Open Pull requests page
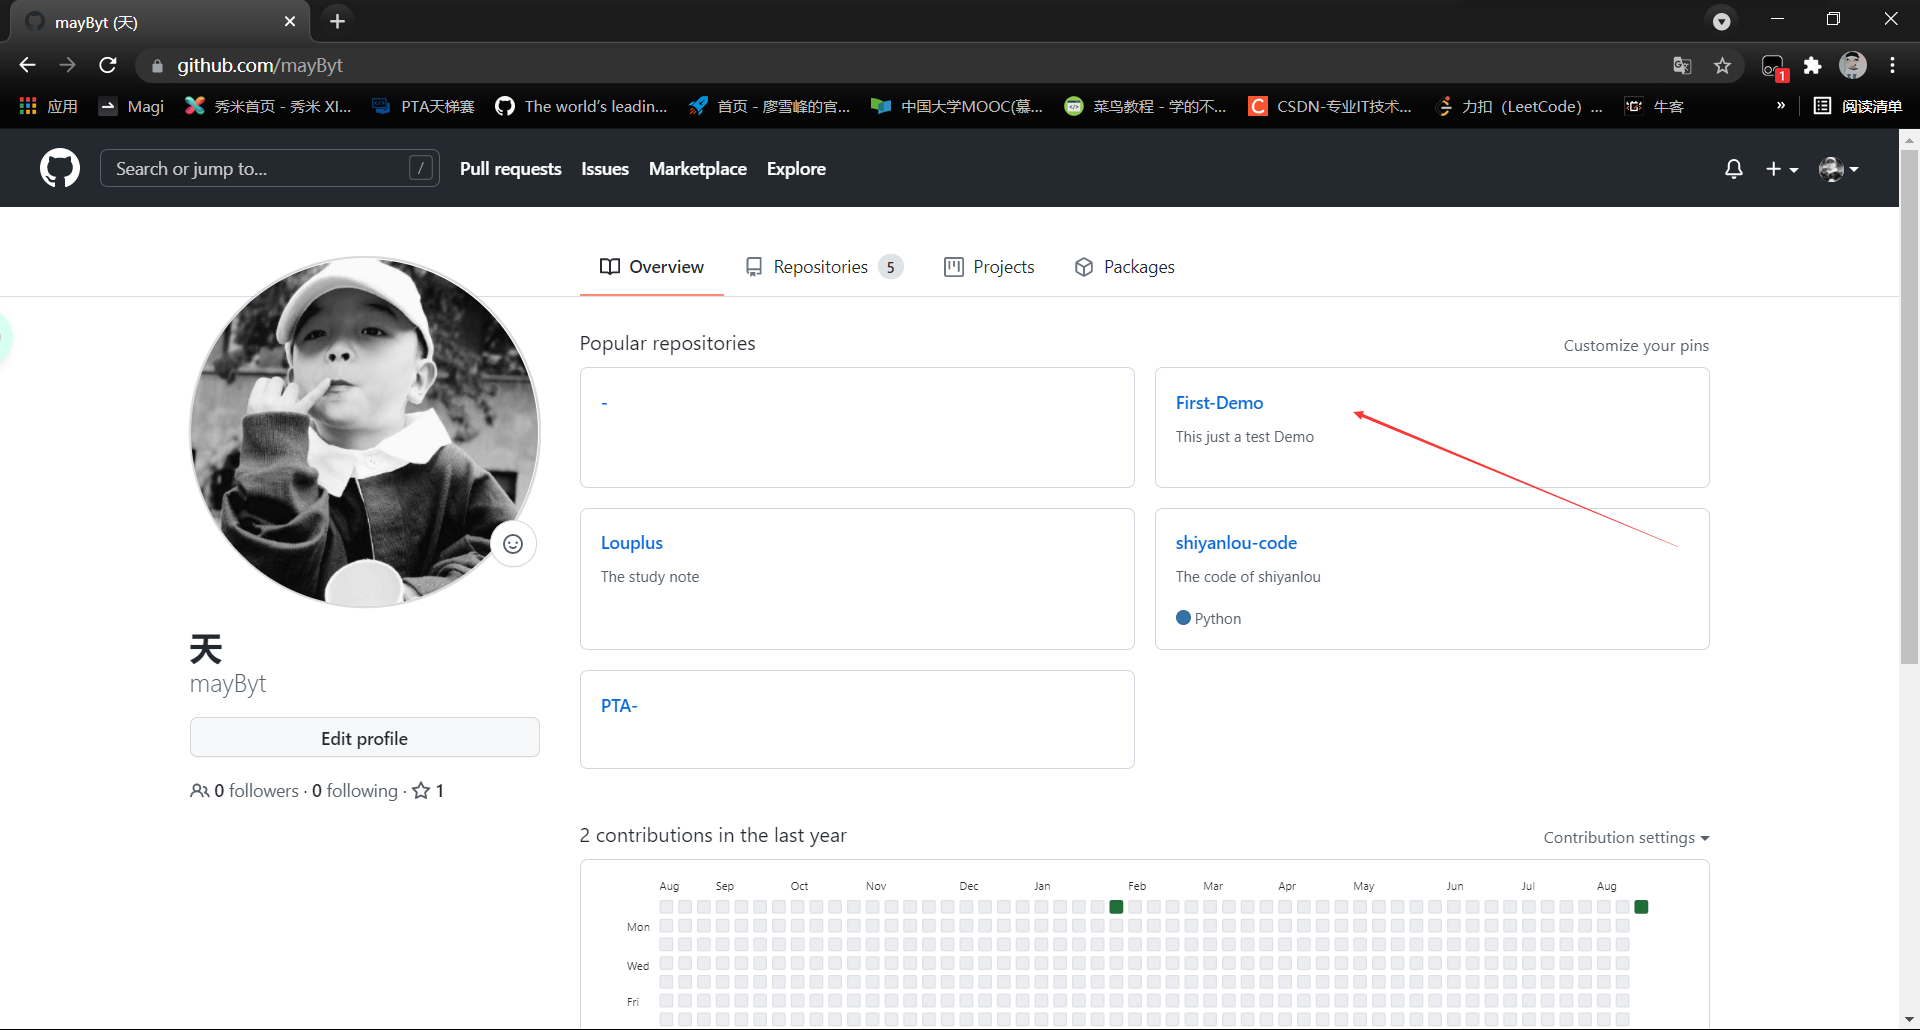 510,169
